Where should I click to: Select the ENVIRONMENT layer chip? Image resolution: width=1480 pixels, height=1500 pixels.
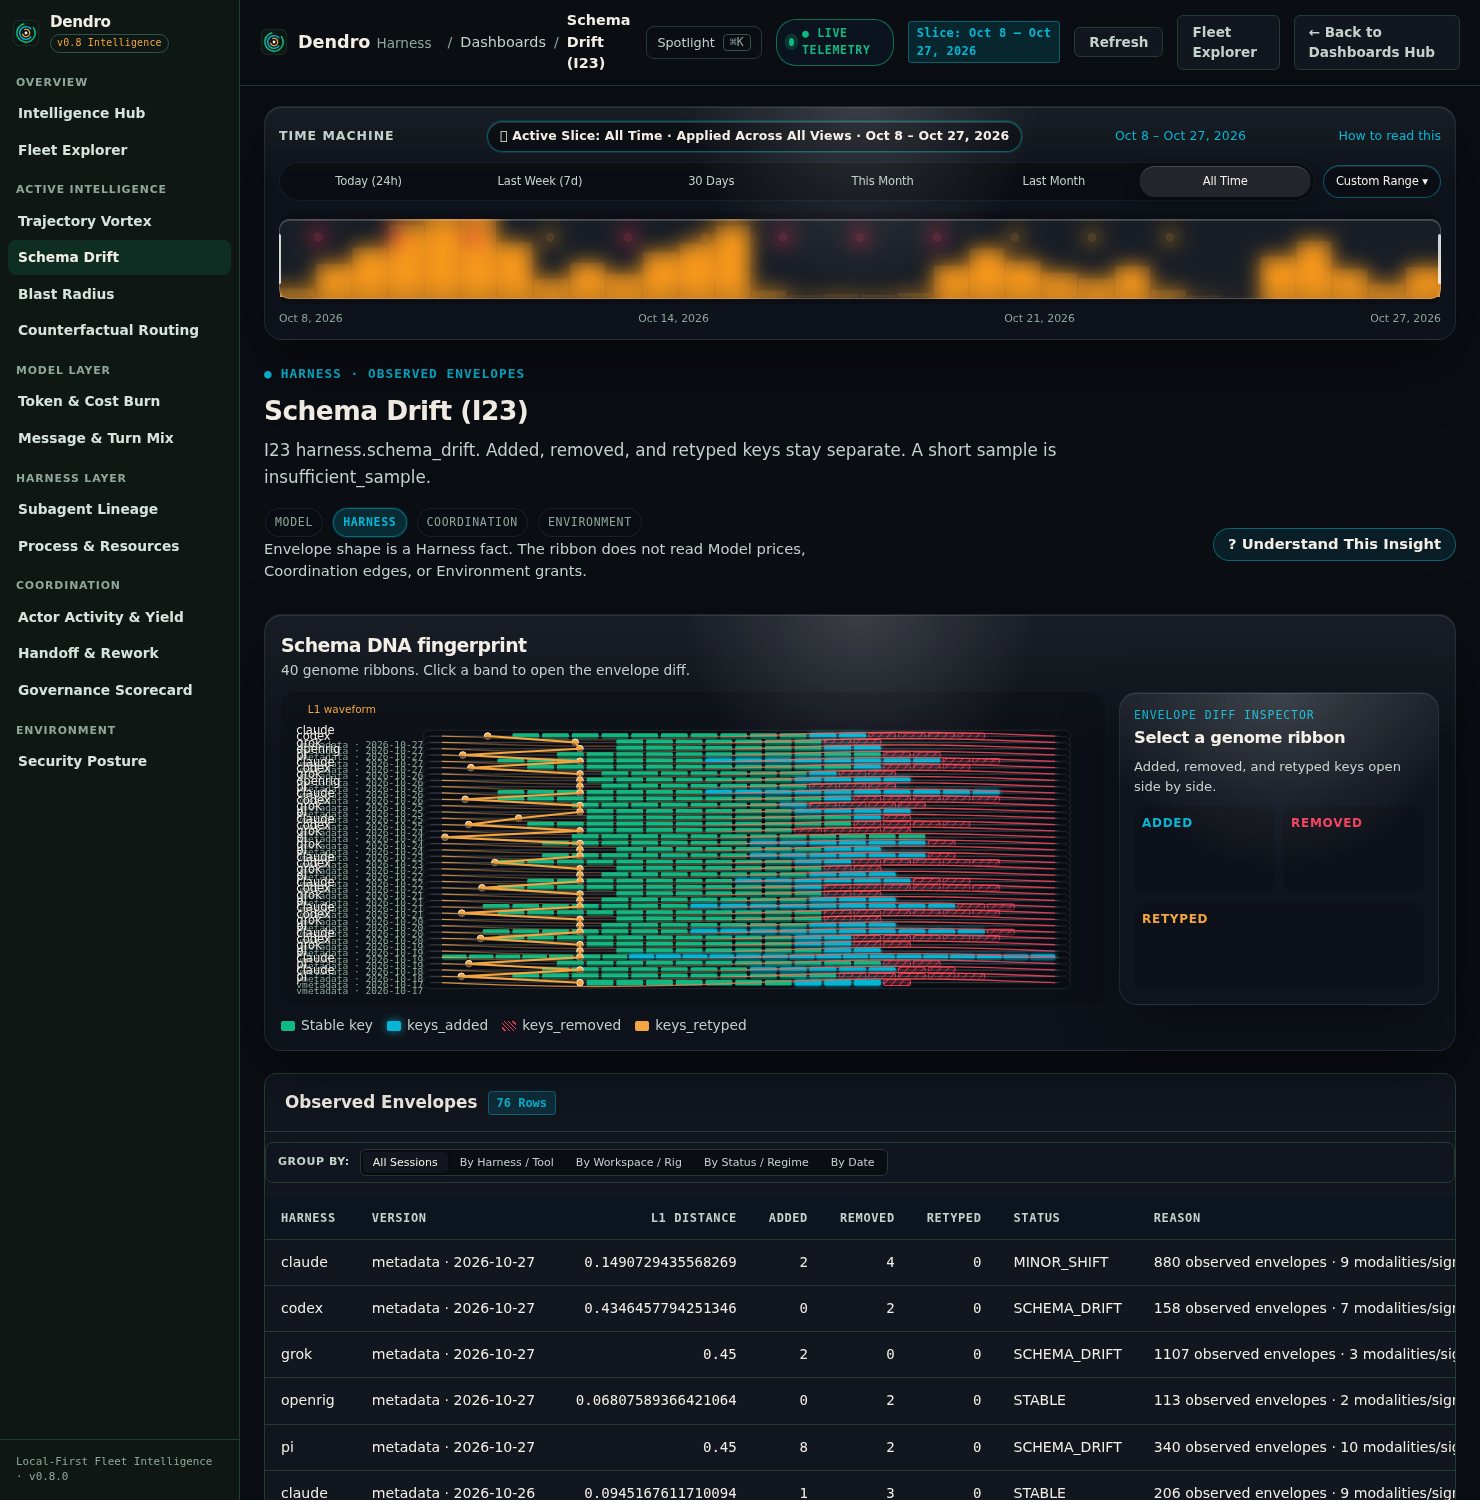pyautogui.click(x=590, y=522)
